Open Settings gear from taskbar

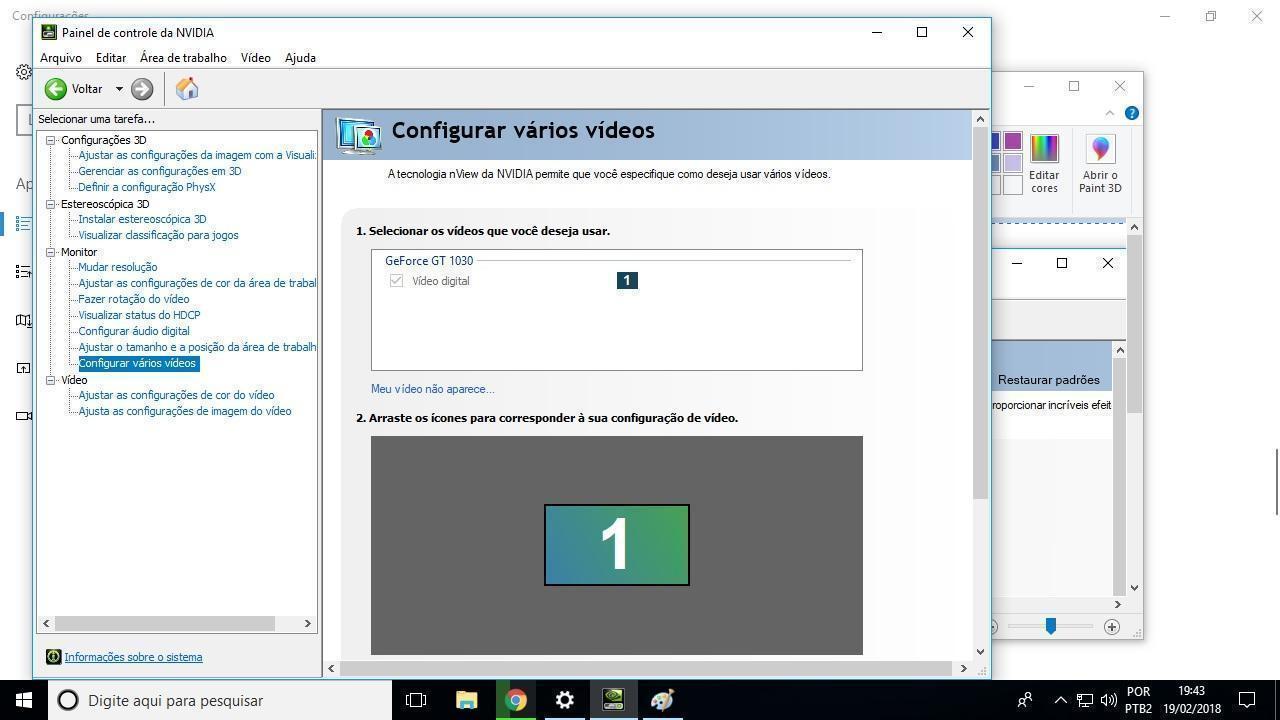pos(564,700)
